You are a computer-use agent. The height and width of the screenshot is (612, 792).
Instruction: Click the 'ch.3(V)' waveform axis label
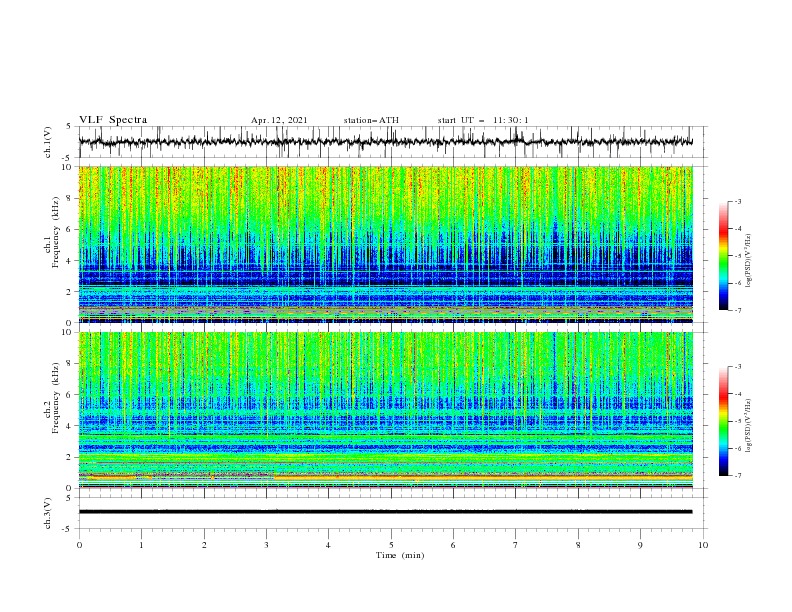(48, 513)
